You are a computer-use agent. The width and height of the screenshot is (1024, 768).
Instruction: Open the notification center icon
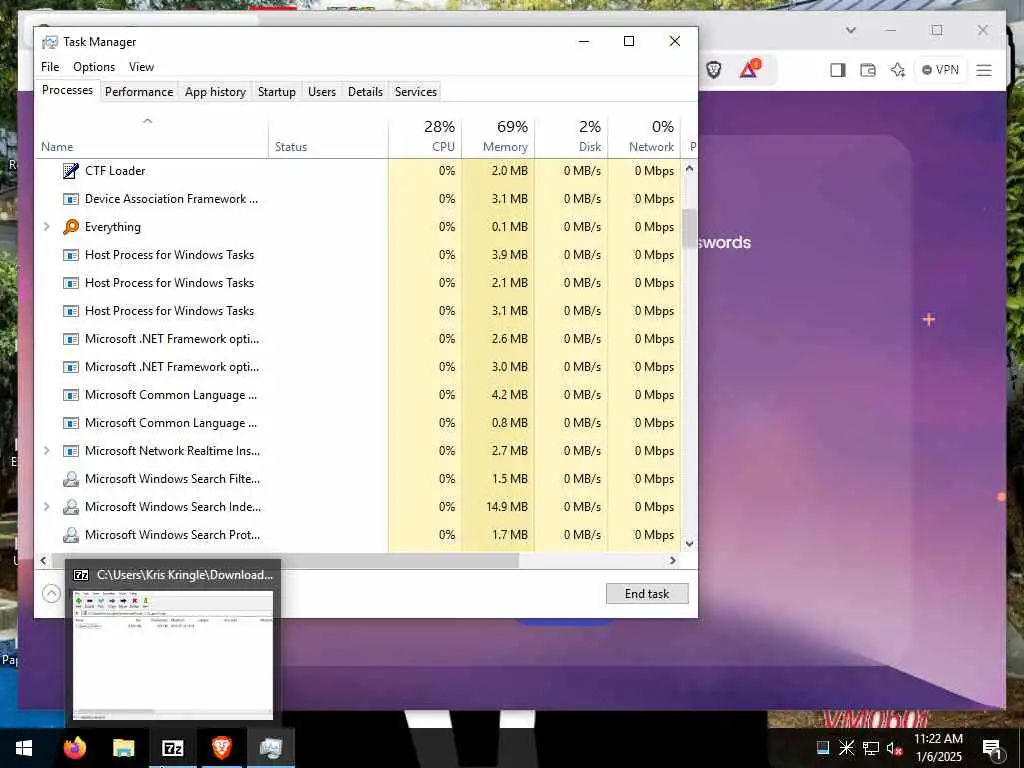[992, 749]
